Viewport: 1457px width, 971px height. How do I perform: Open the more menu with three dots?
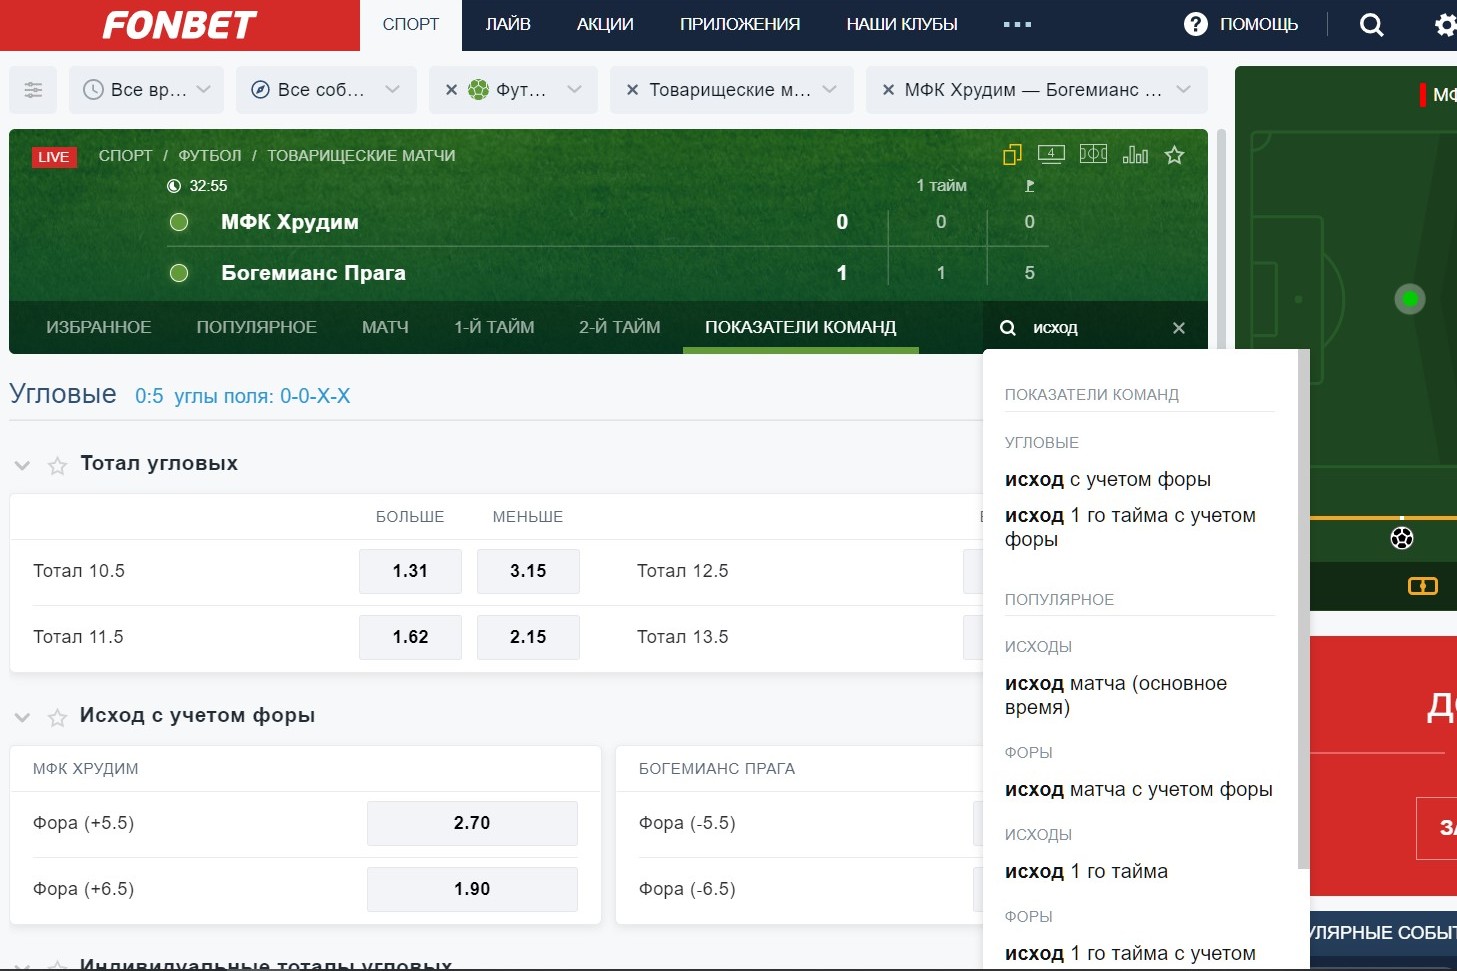pos(1017,25)
